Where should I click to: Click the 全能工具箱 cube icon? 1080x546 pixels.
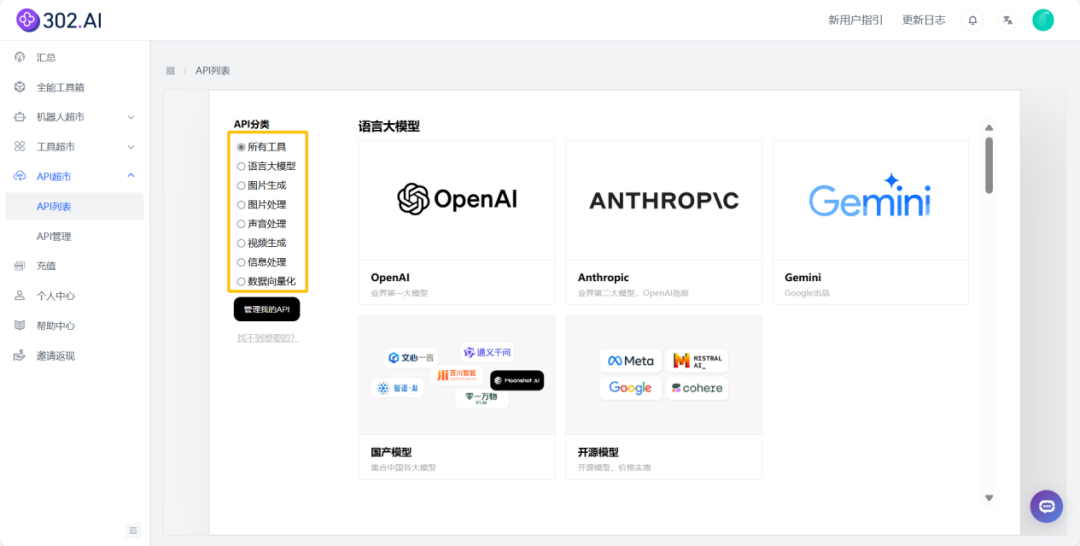(x=20, y=87)
